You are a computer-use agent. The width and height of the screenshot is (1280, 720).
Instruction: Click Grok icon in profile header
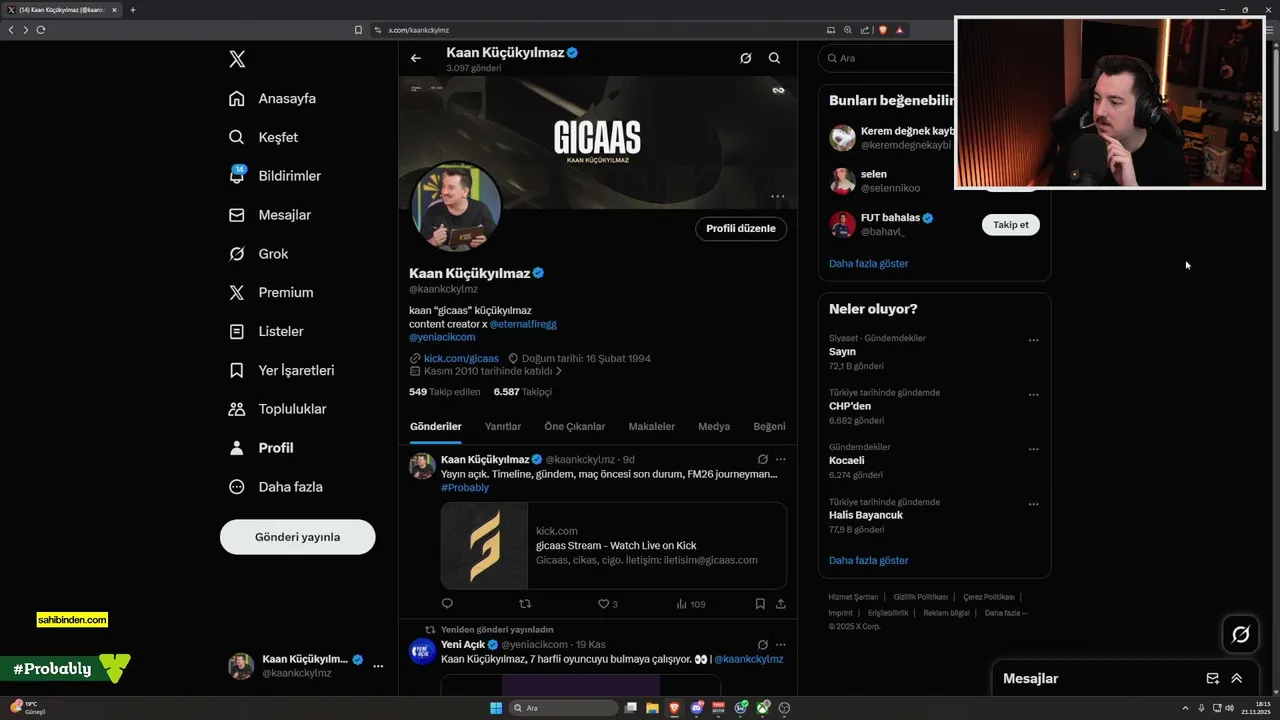point(746,58)
